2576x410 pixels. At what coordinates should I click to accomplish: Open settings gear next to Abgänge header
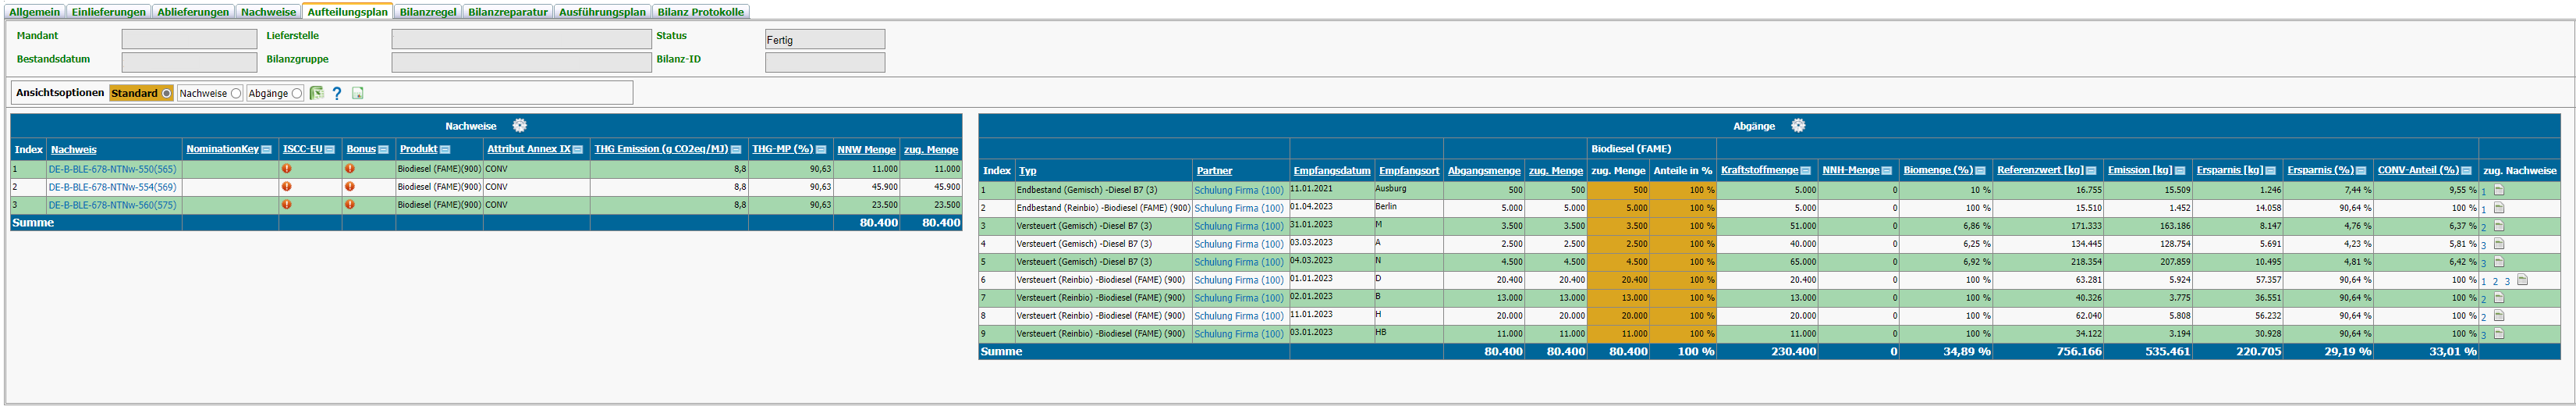click(1797, 126)
